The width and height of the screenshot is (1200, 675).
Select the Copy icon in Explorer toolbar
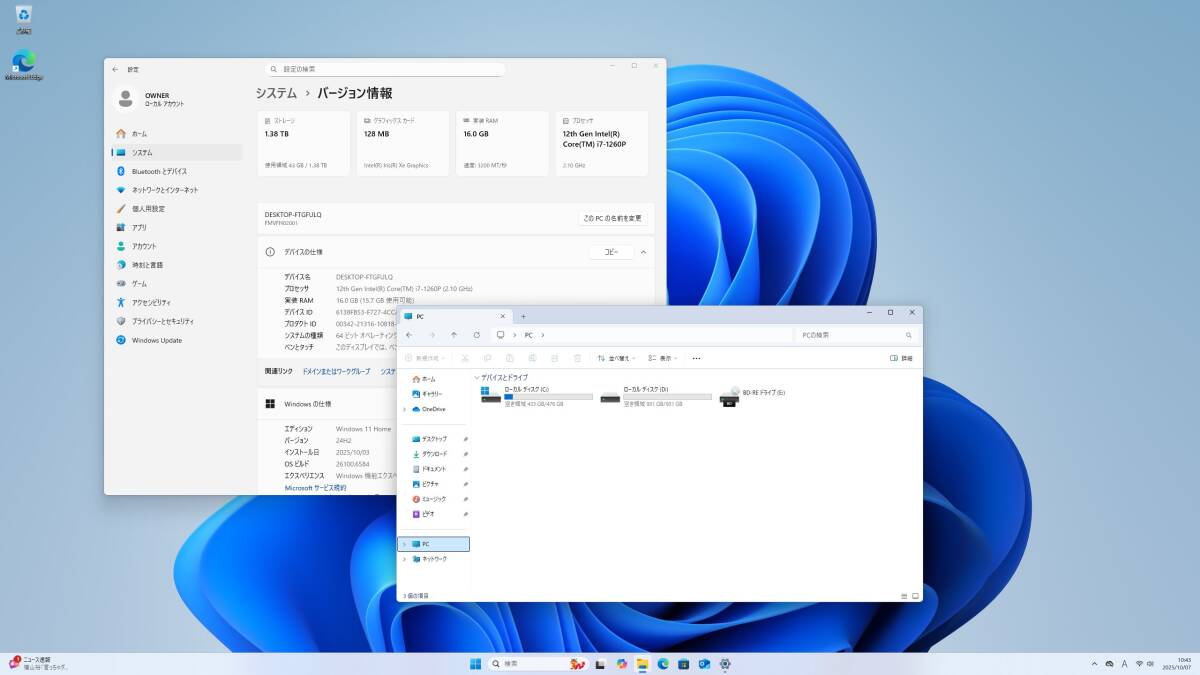click(488, 358)
